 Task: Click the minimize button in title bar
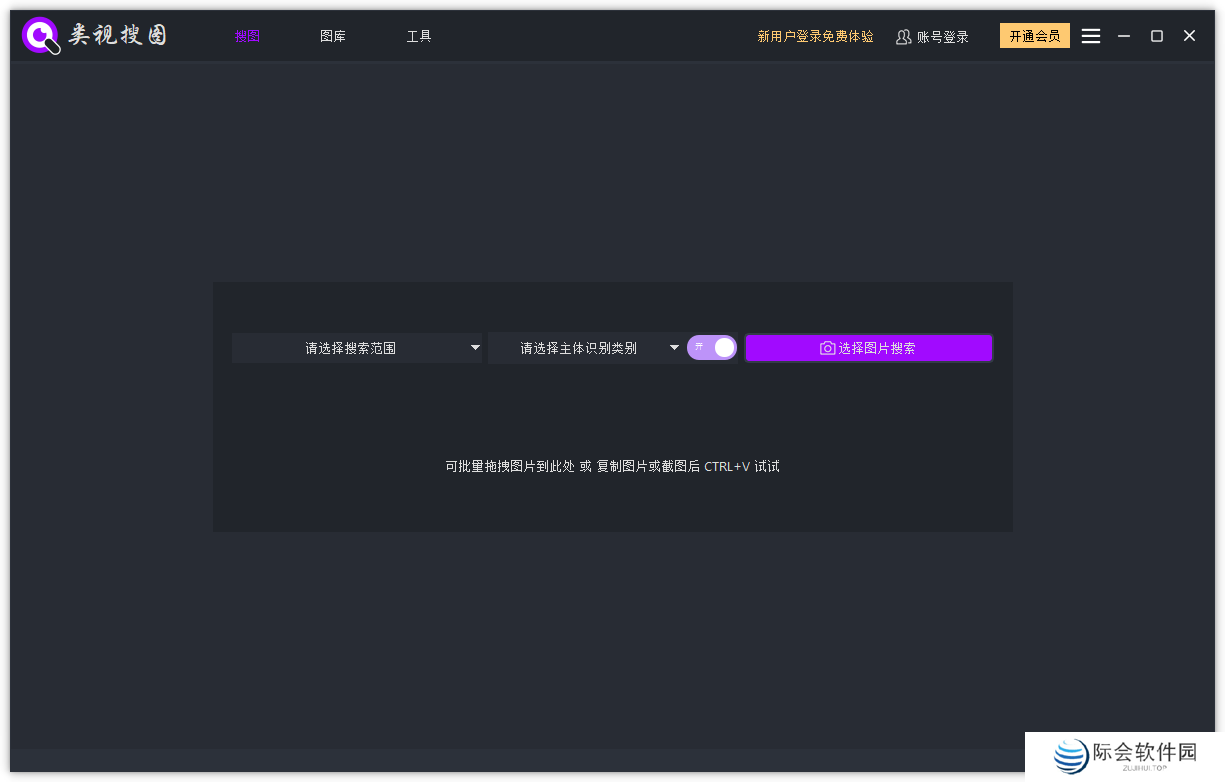point(1123,35)
